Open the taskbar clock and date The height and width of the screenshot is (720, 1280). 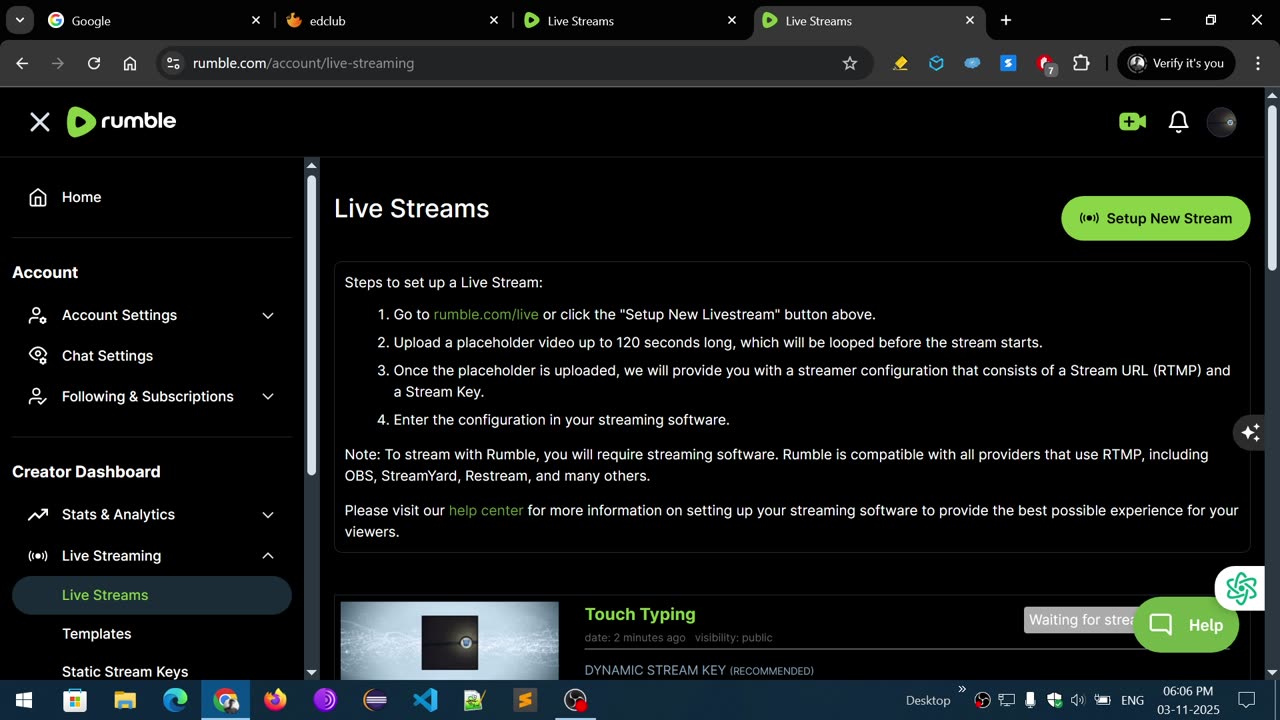coord(1188,700)
